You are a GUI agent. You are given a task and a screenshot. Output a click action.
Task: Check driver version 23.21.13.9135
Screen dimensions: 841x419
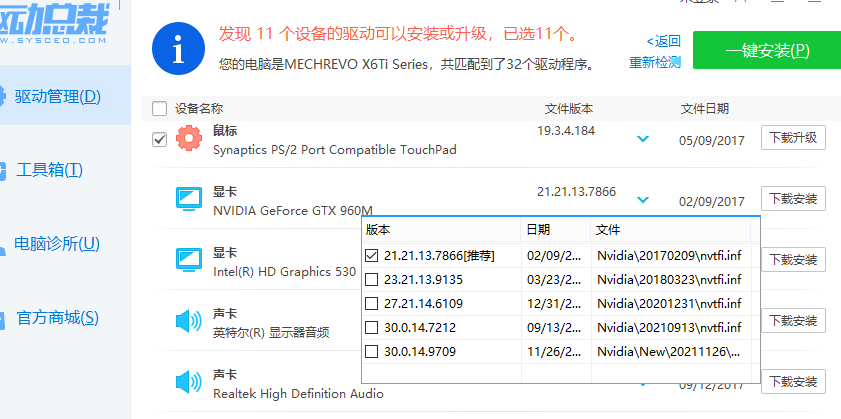[x=372, y=280]
